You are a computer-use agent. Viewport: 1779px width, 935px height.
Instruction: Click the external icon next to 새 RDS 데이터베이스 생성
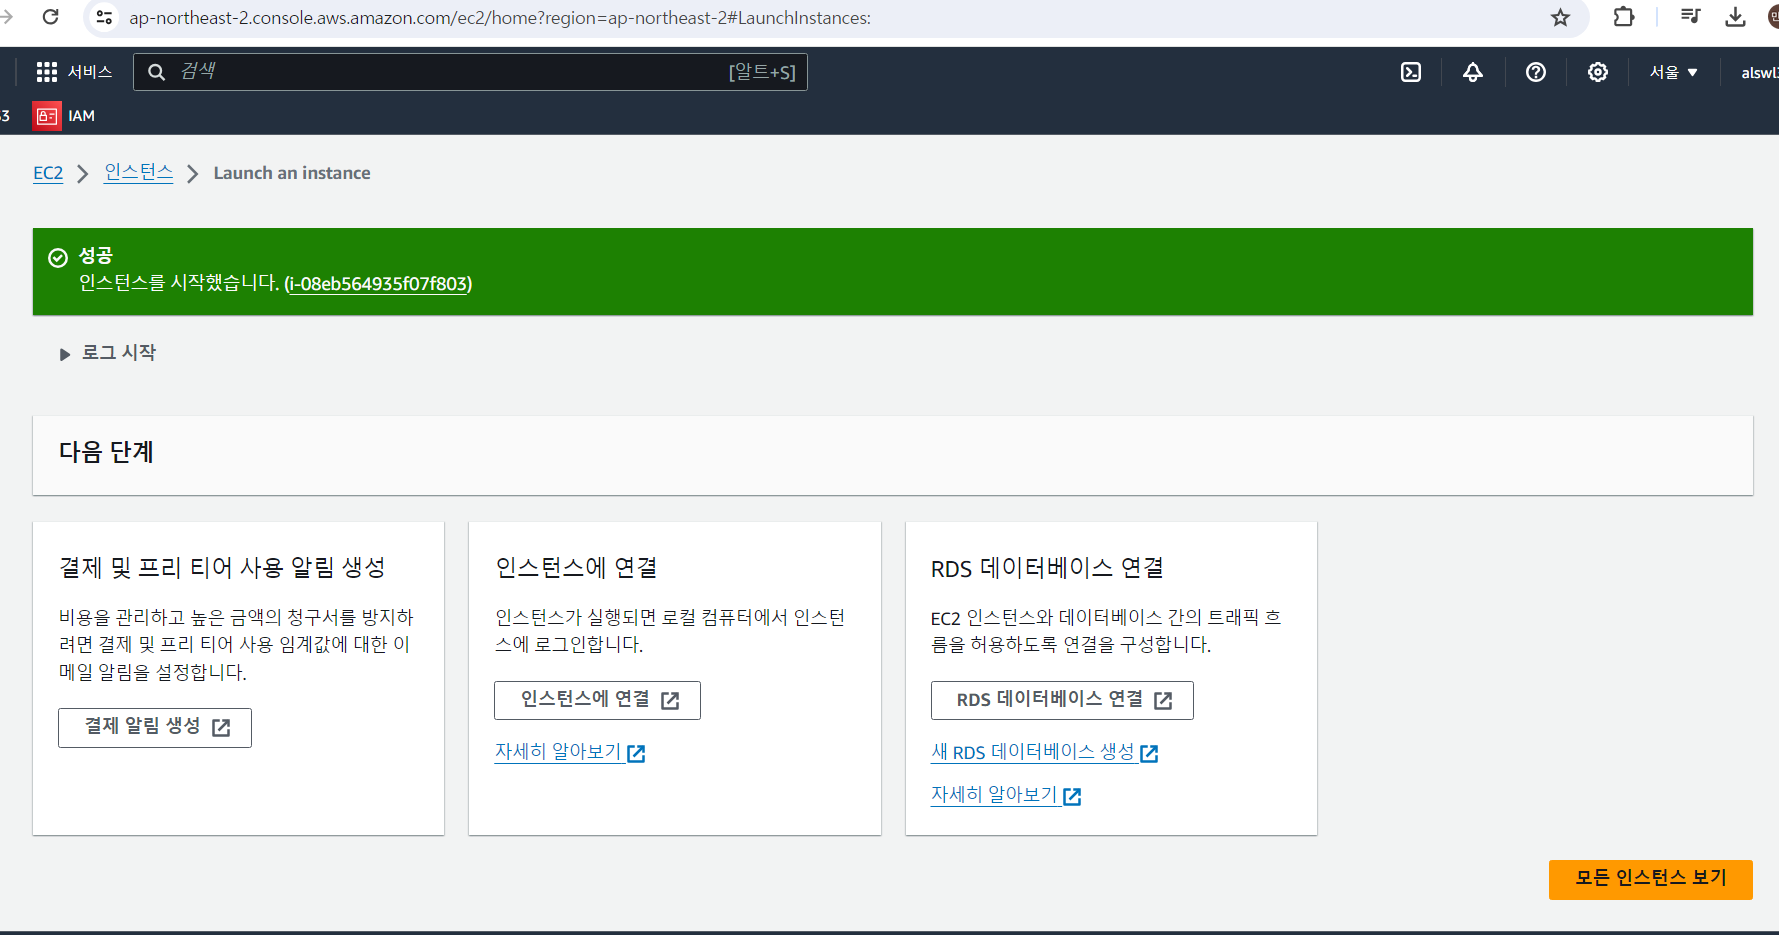[1149, 753]
